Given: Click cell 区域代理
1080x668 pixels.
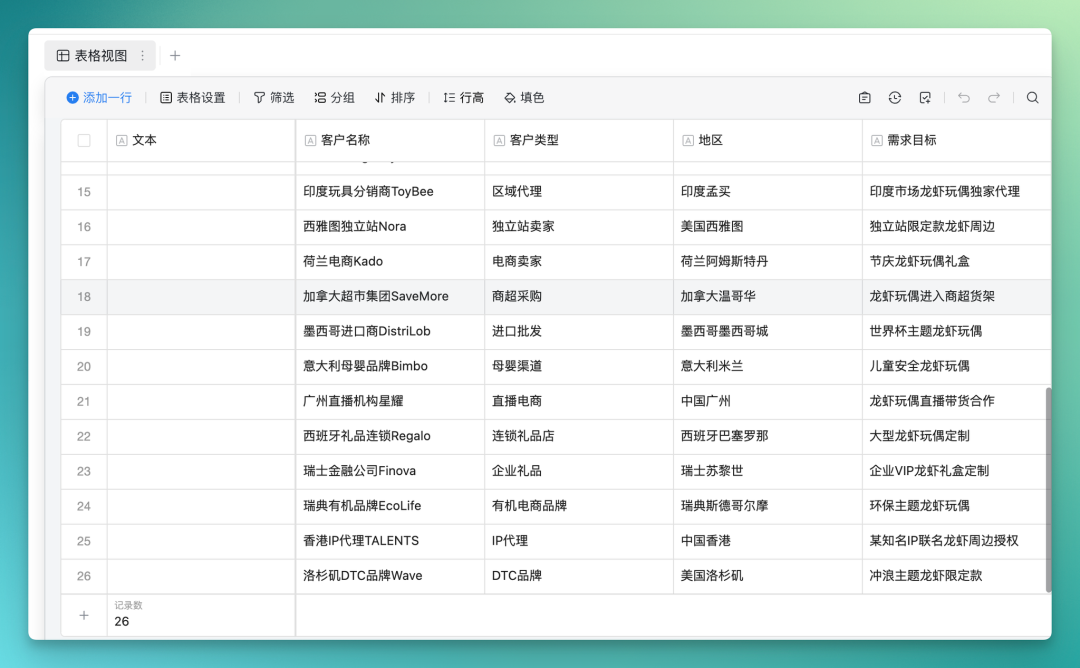Looking at the screenshot, I should (x=579, y=192).
